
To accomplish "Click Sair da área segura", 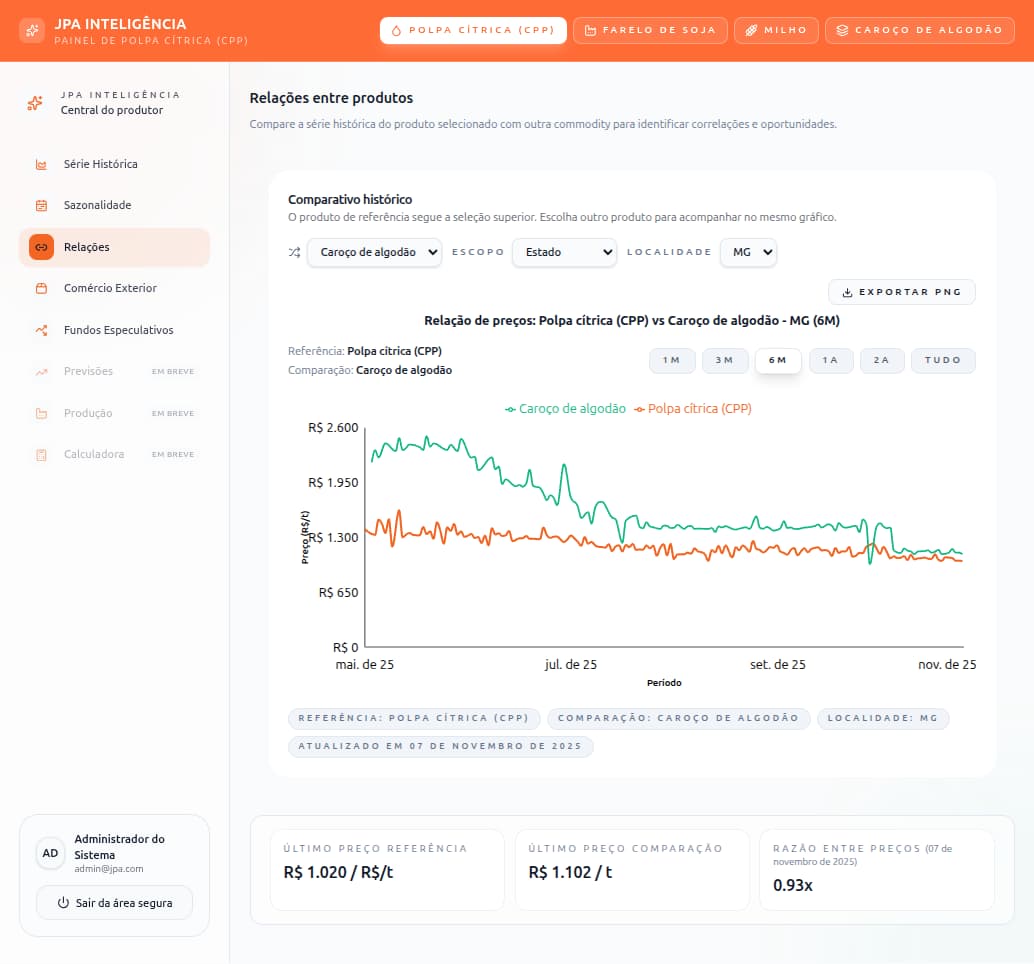I will click(x=114, y=903).
